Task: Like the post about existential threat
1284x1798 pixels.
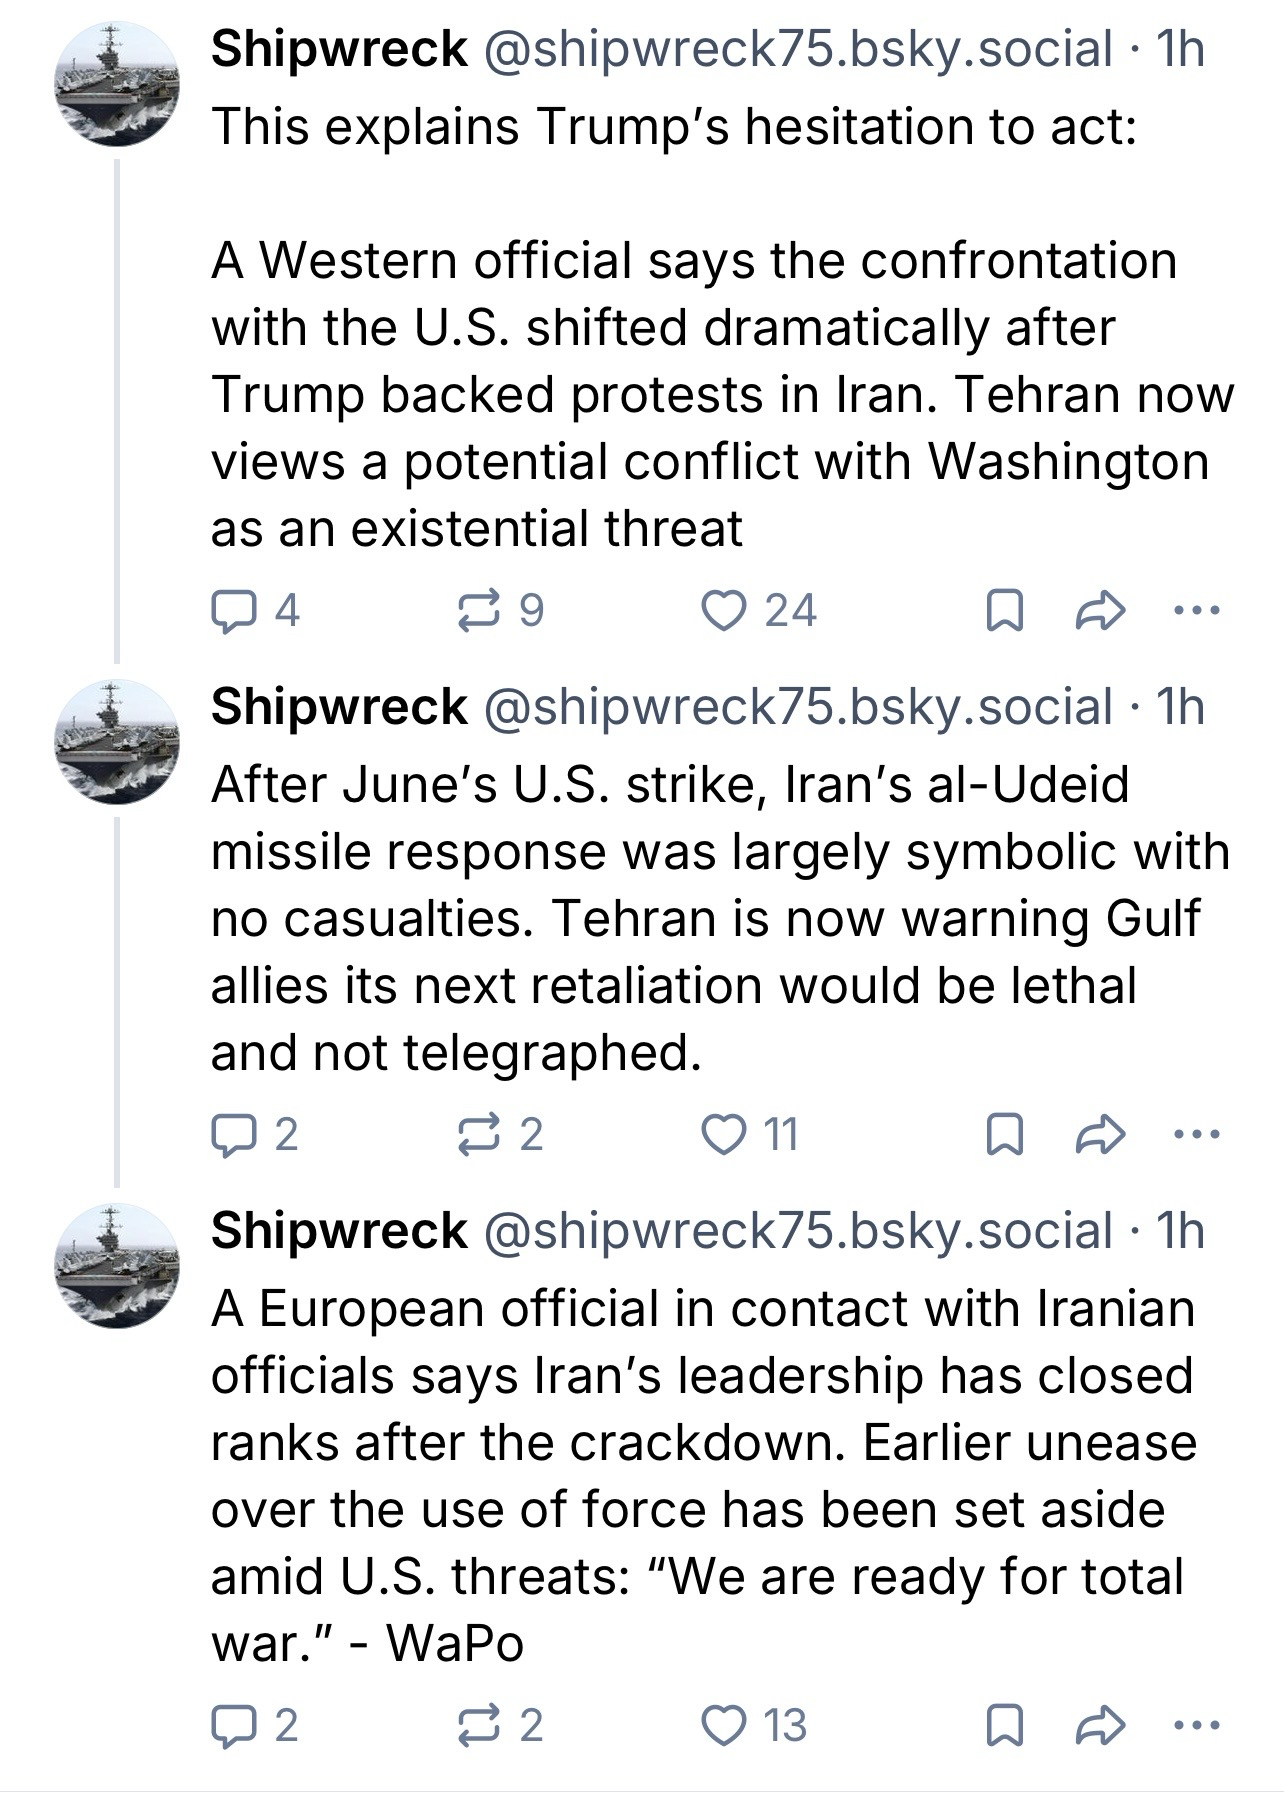Action: coord(720,611)
